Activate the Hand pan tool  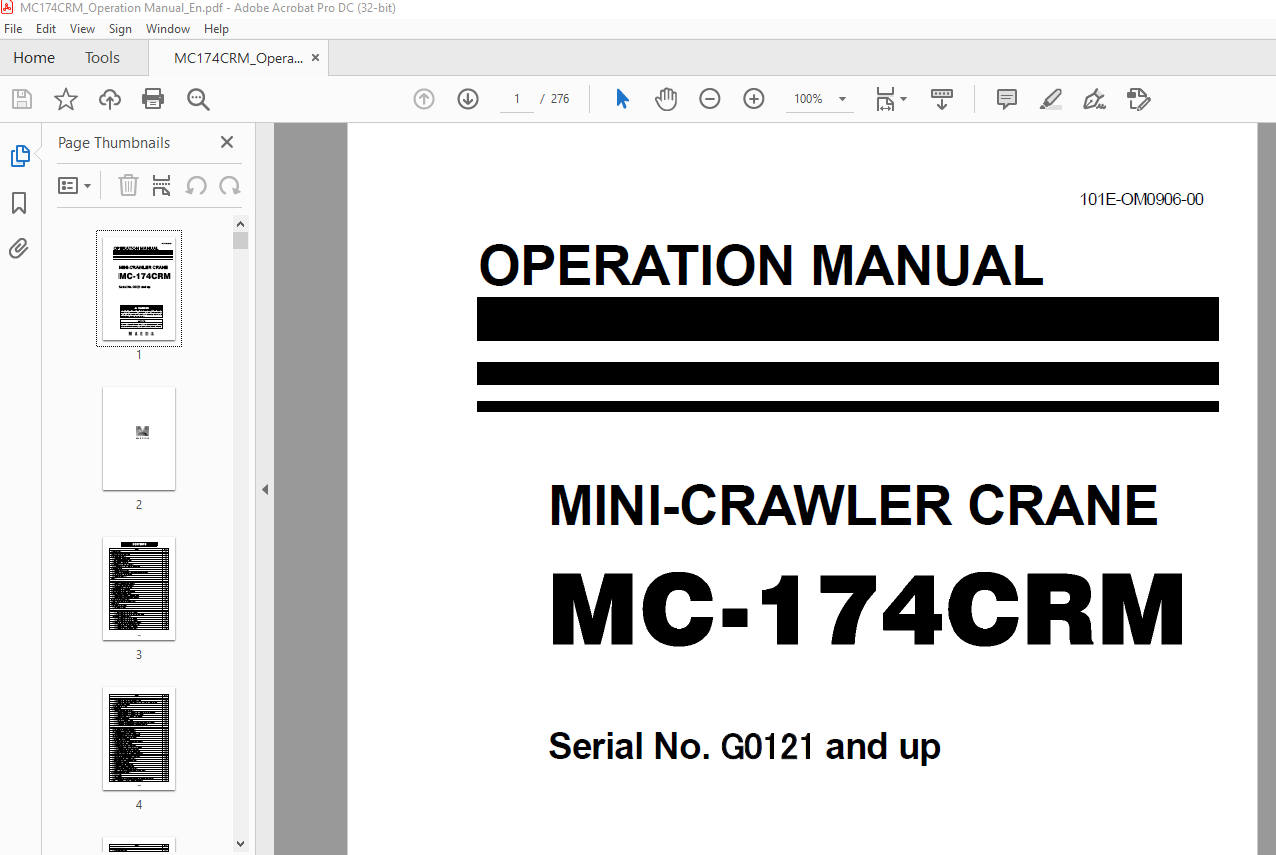[x=666, y=99]
